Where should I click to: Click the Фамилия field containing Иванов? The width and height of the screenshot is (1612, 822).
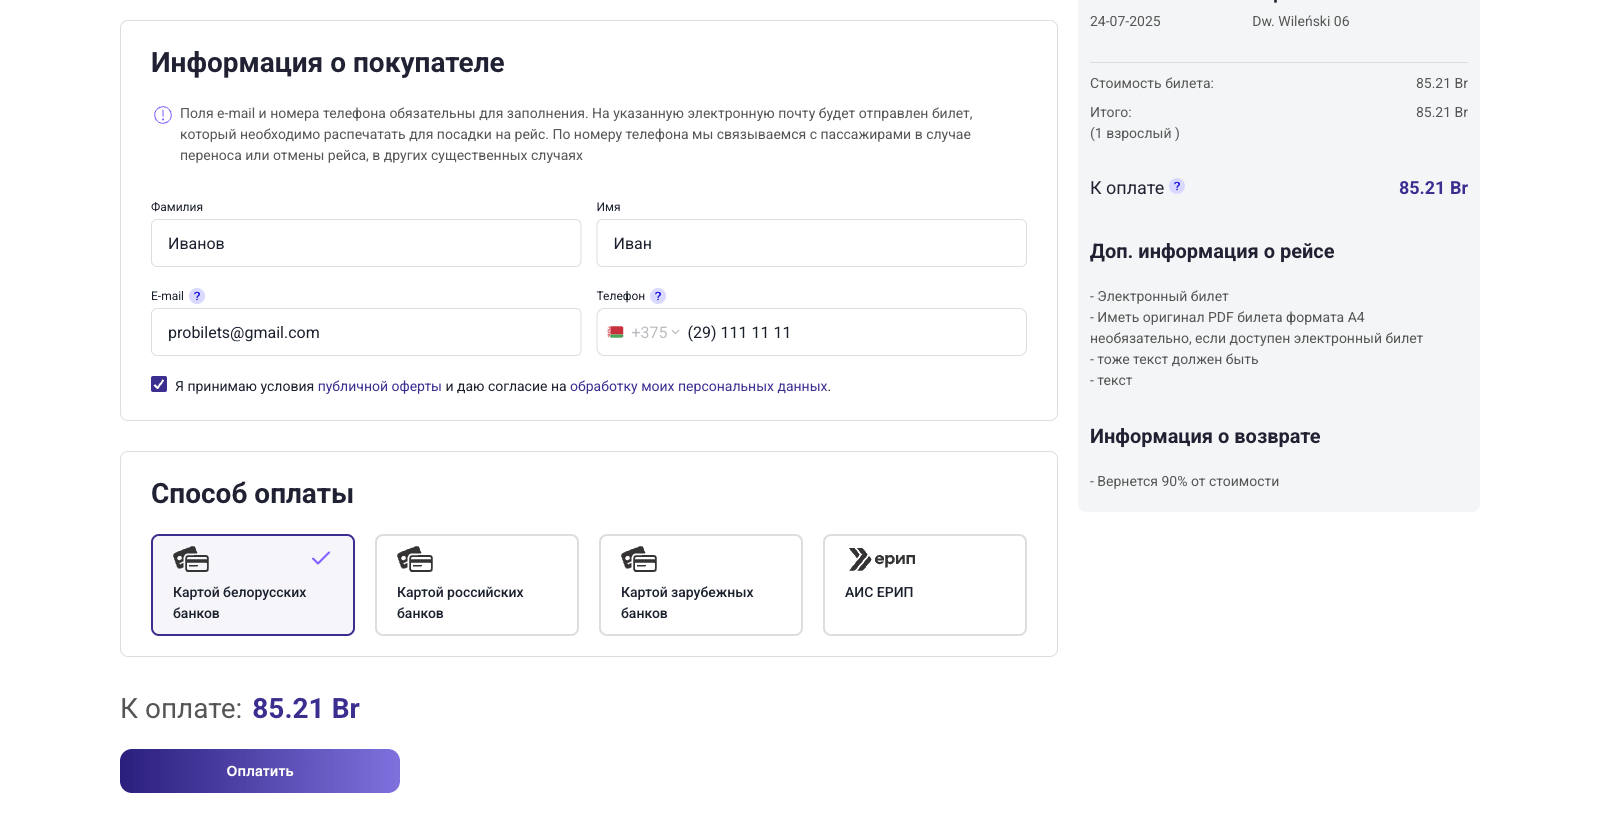(366, 243)
